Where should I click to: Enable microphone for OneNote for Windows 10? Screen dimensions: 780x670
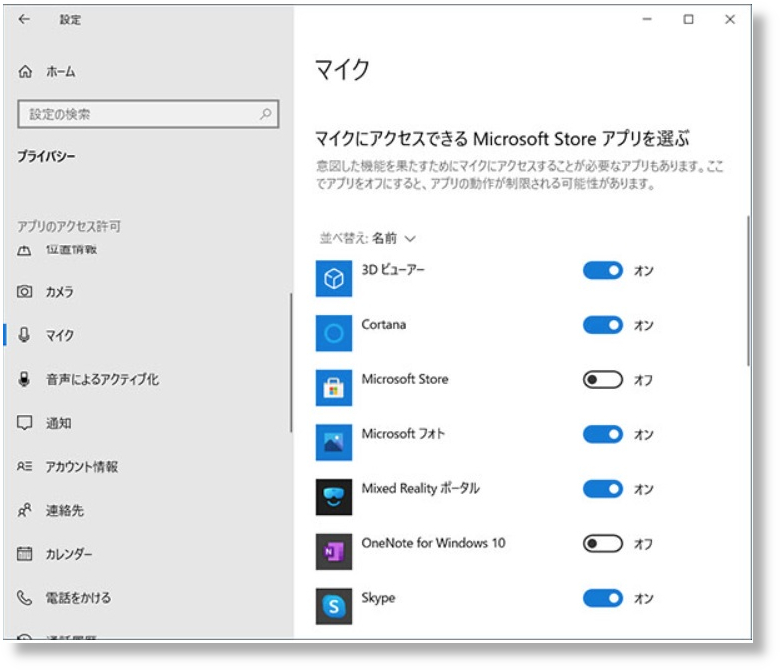[603, 544]
